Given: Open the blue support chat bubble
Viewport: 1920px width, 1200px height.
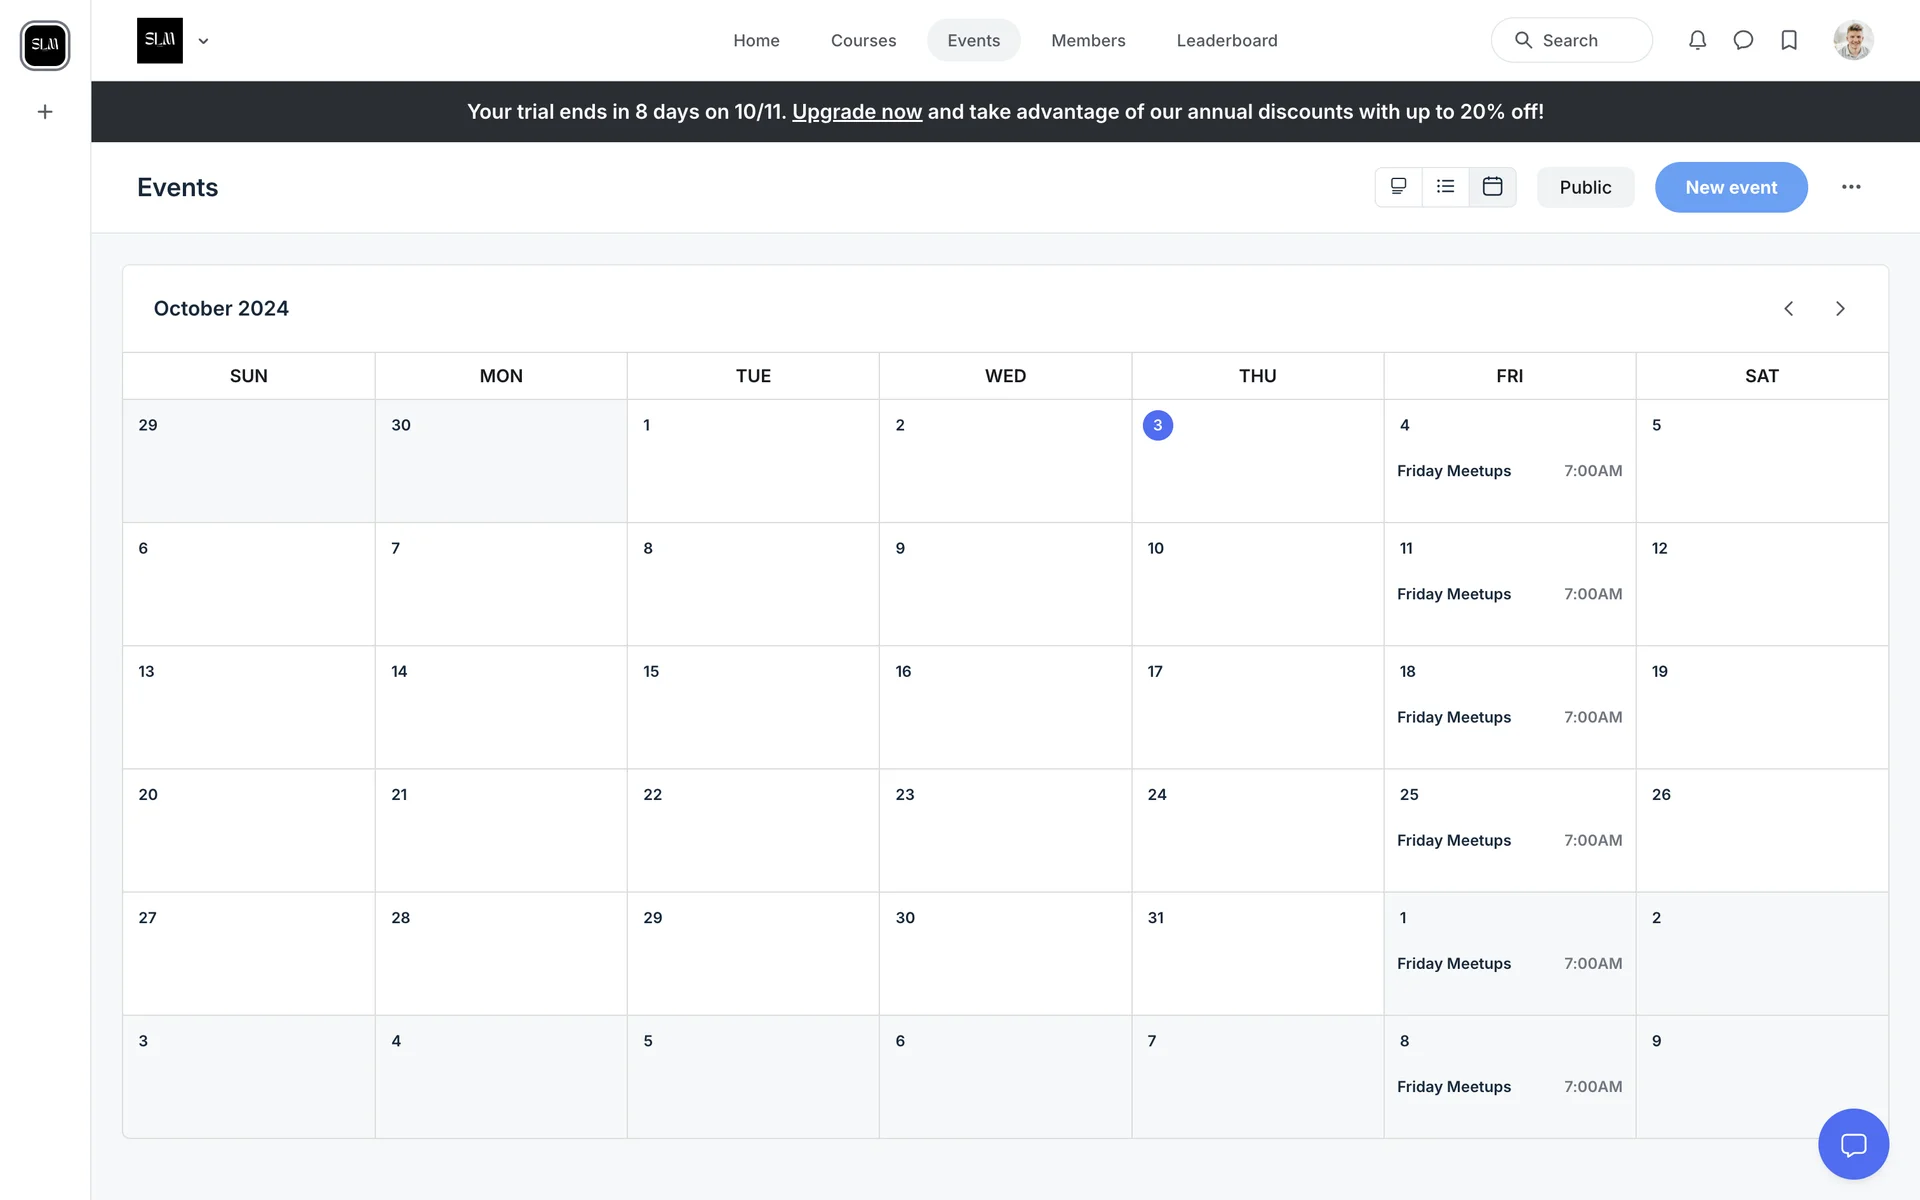Looking at the screenshot, I should pyautogui.click(x=1853, y=1144).
